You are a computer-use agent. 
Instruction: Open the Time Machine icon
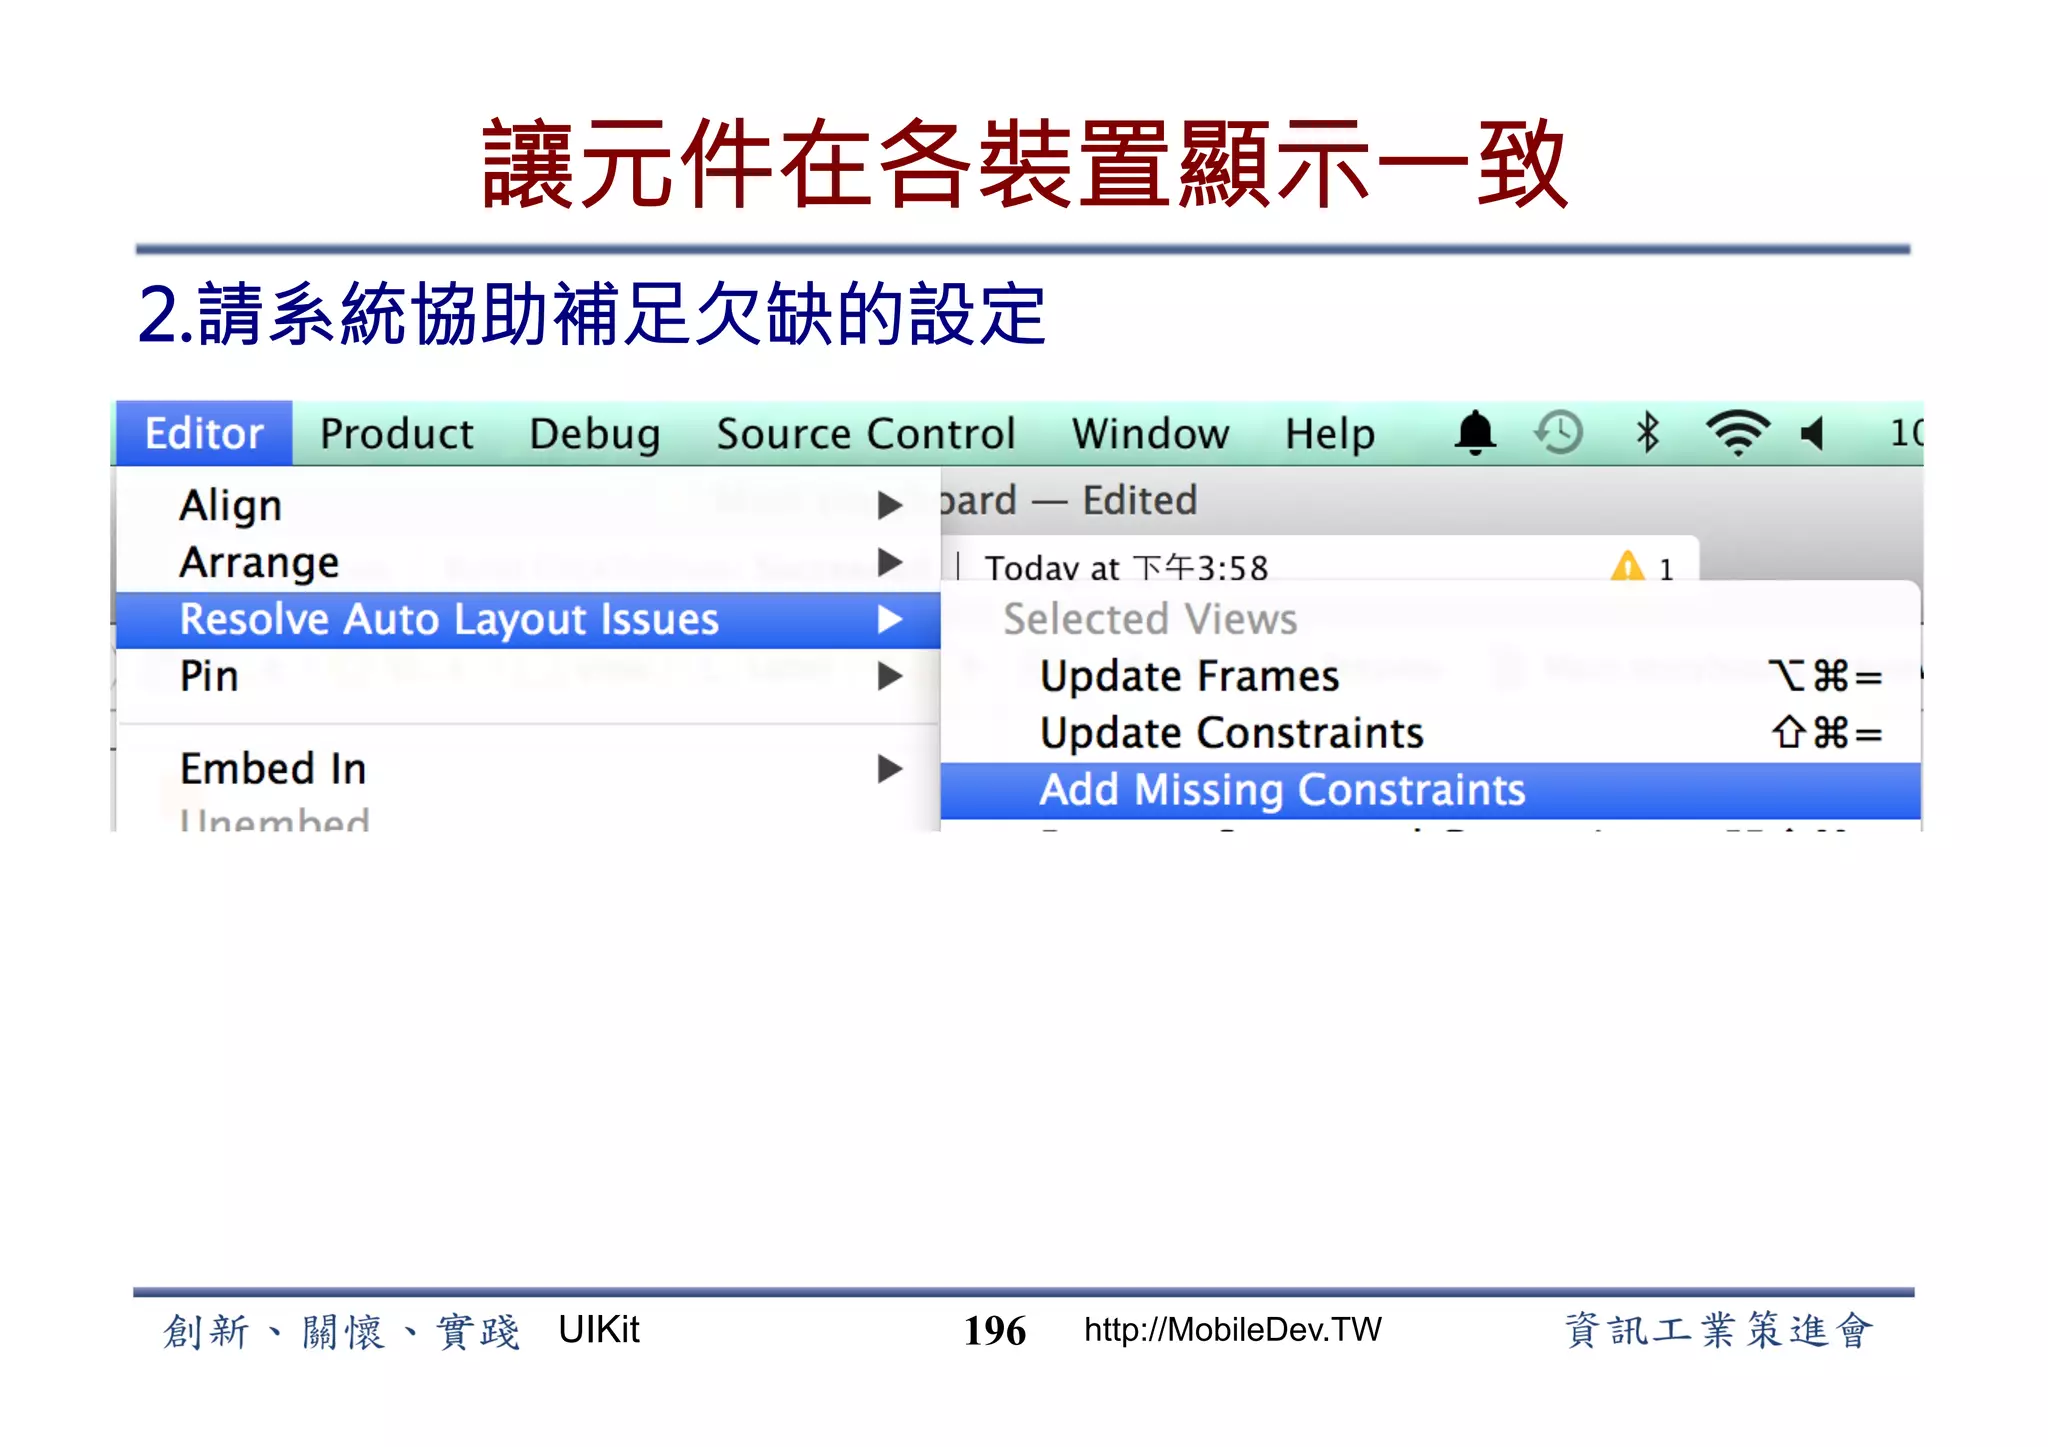tap(1559, 433)
